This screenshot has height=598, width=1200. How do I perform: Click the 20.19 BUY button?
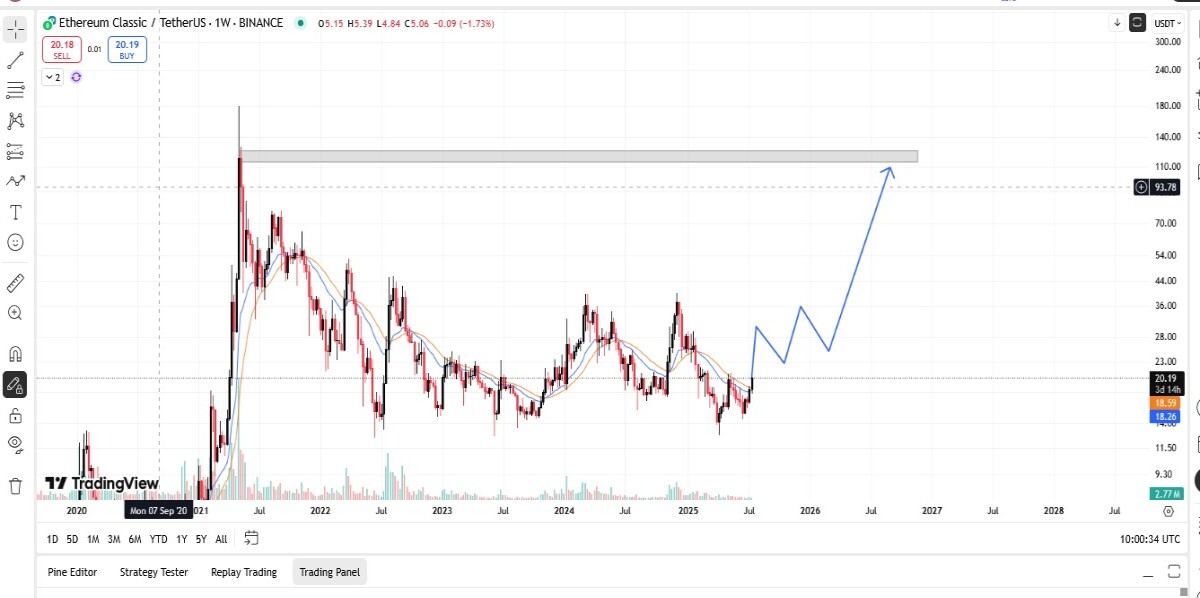pyautogui.click(x=127, y=49)
